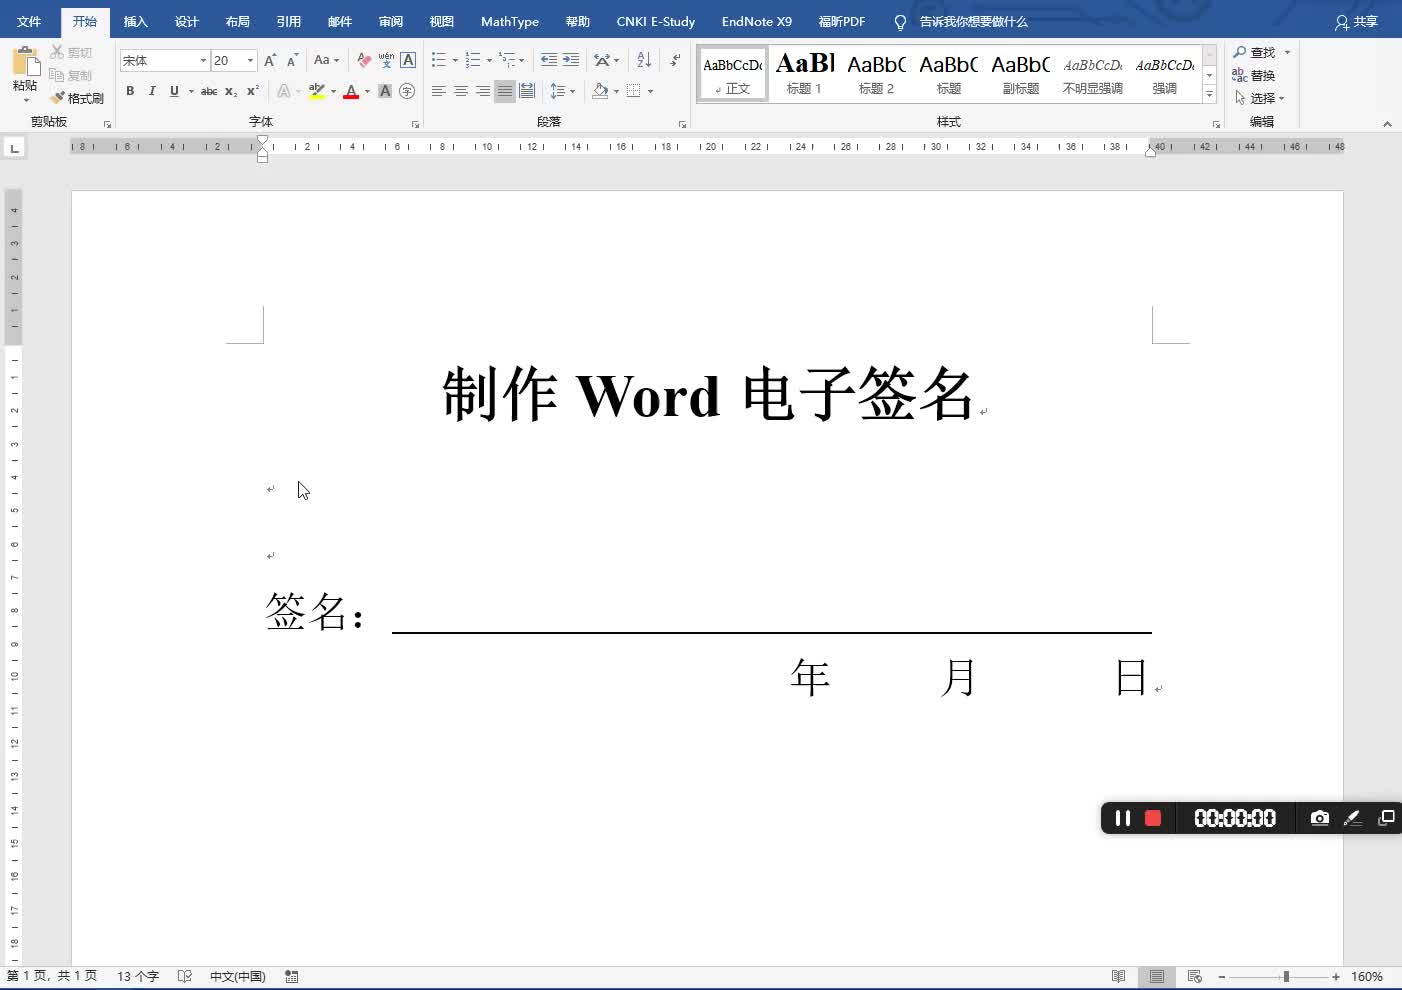The image size is (1402, 990).
Task: Click the sort A-Z icon
Action: pyautogui.click(x=644, y=60)
